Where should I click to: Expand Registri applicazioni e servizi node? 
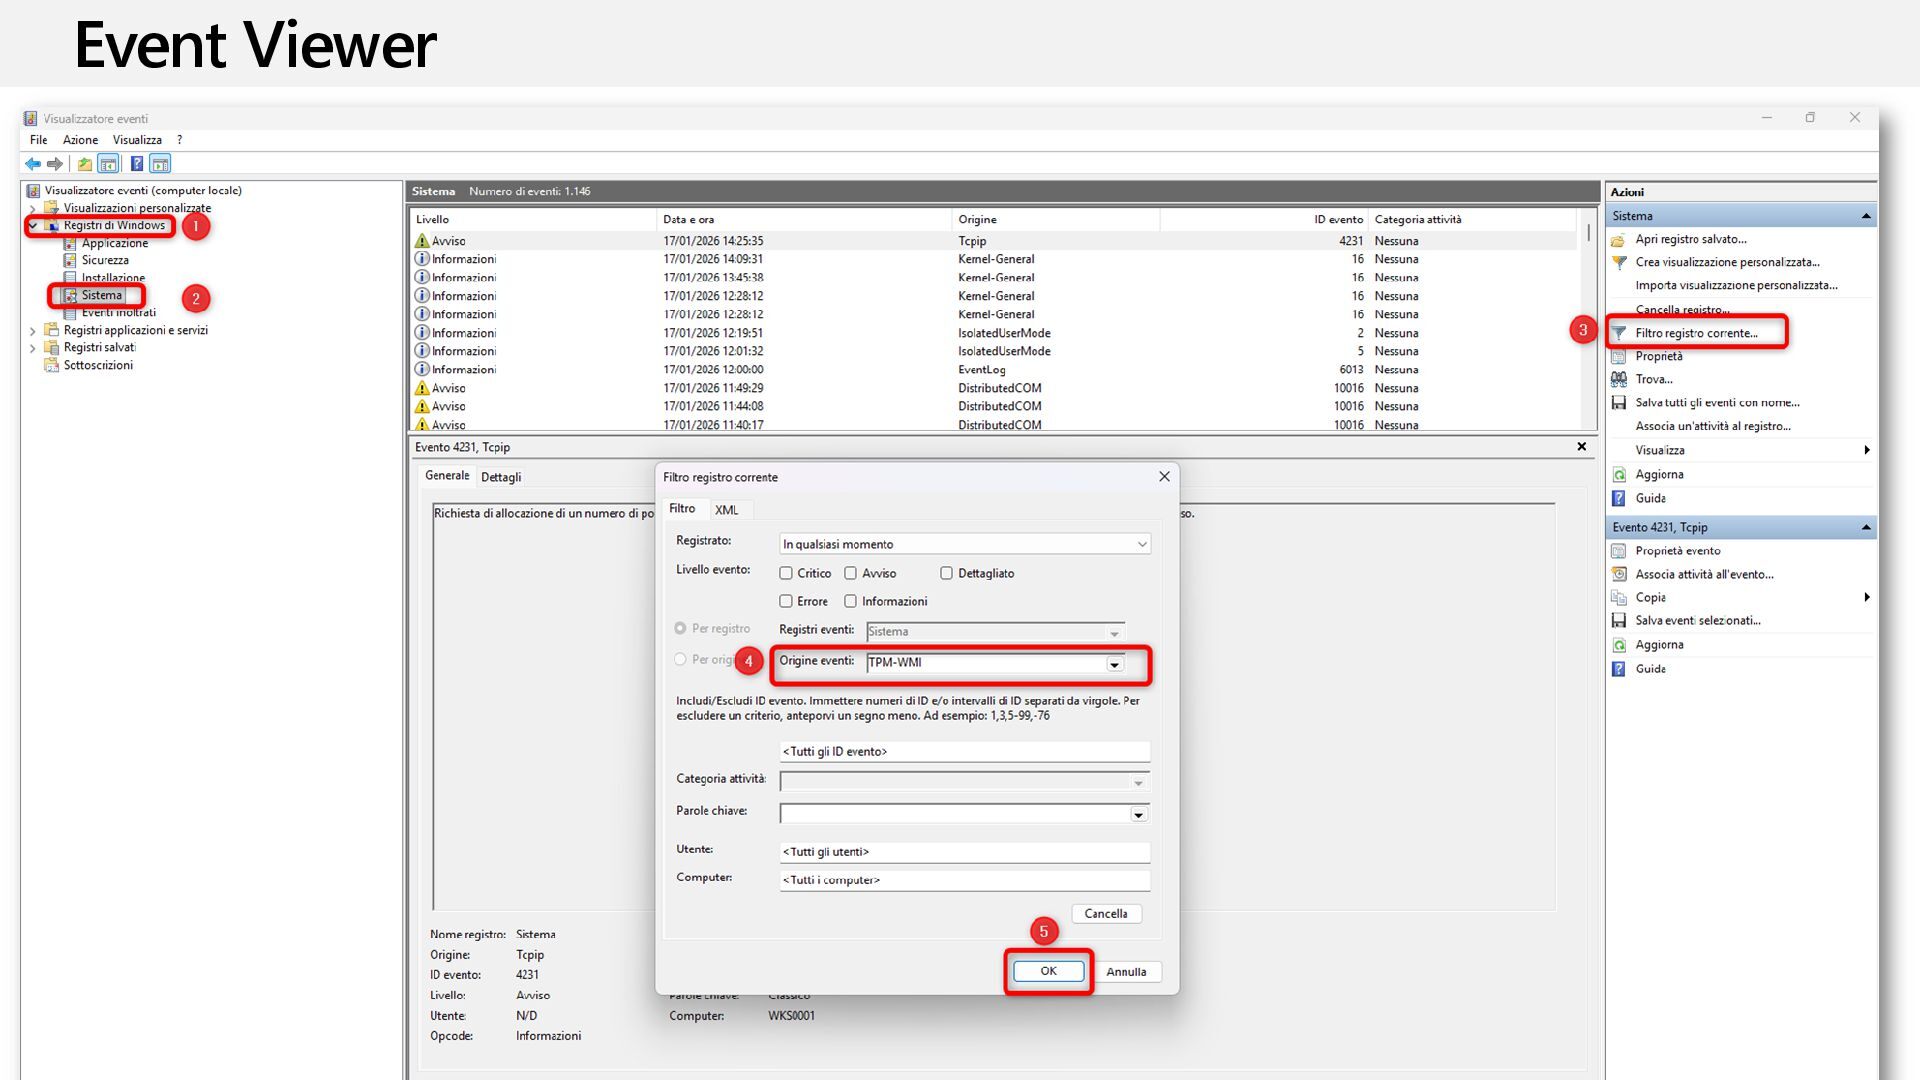pyautogui.click(x=33, y=331)
